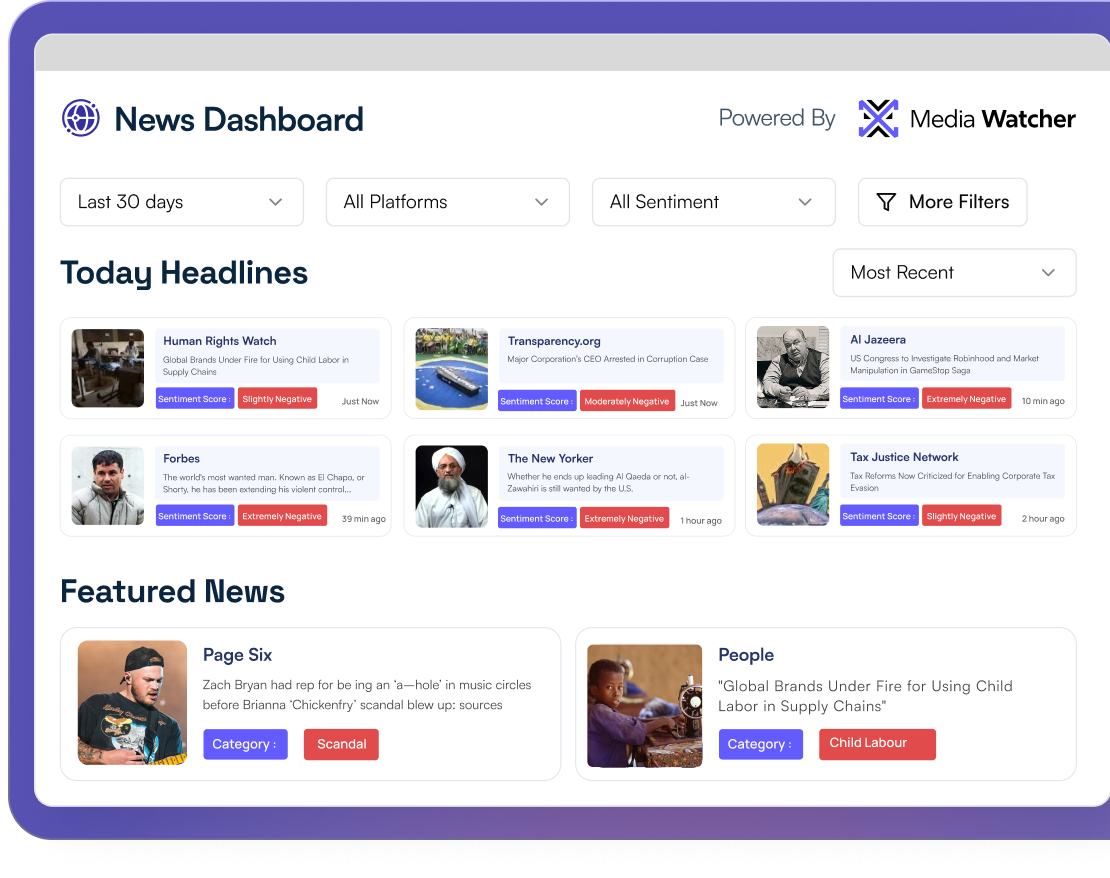Open the All Sentiment dropdown
The width and height of the screenshot is (1110, 878).
[x=713, y=202]
